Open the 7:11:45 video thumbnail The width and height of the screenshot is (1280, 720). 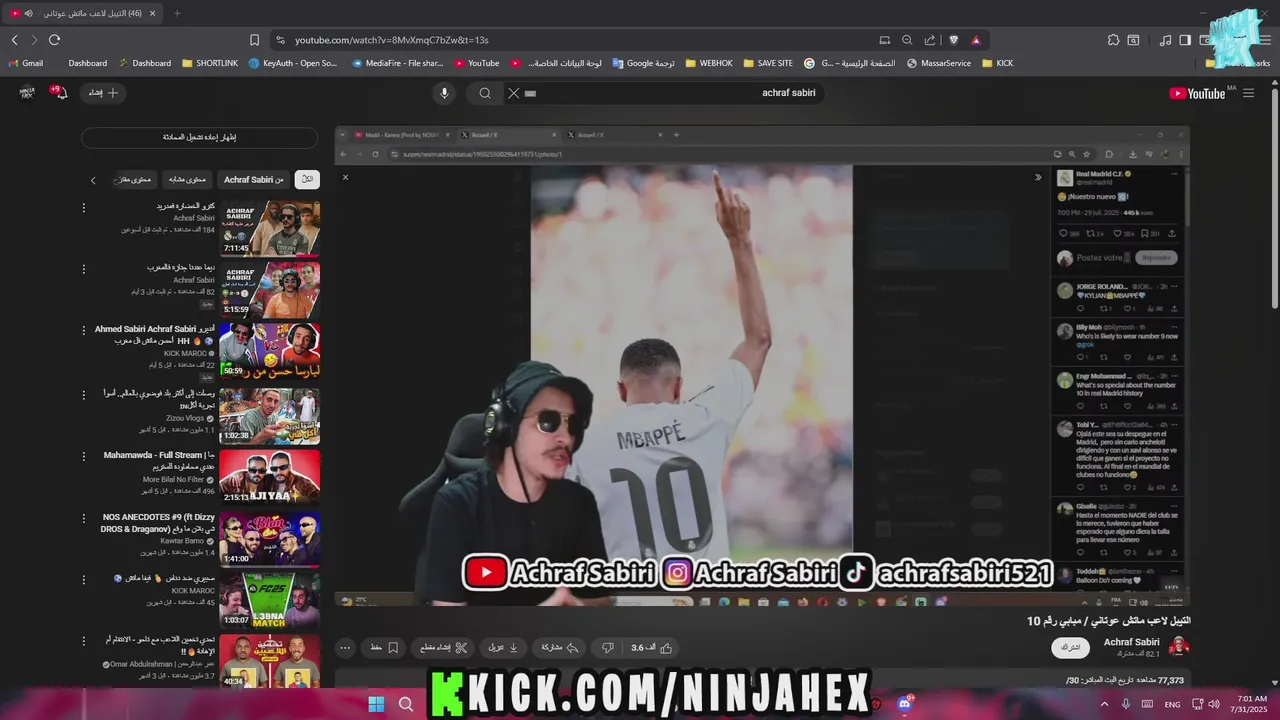coord(270,228)
